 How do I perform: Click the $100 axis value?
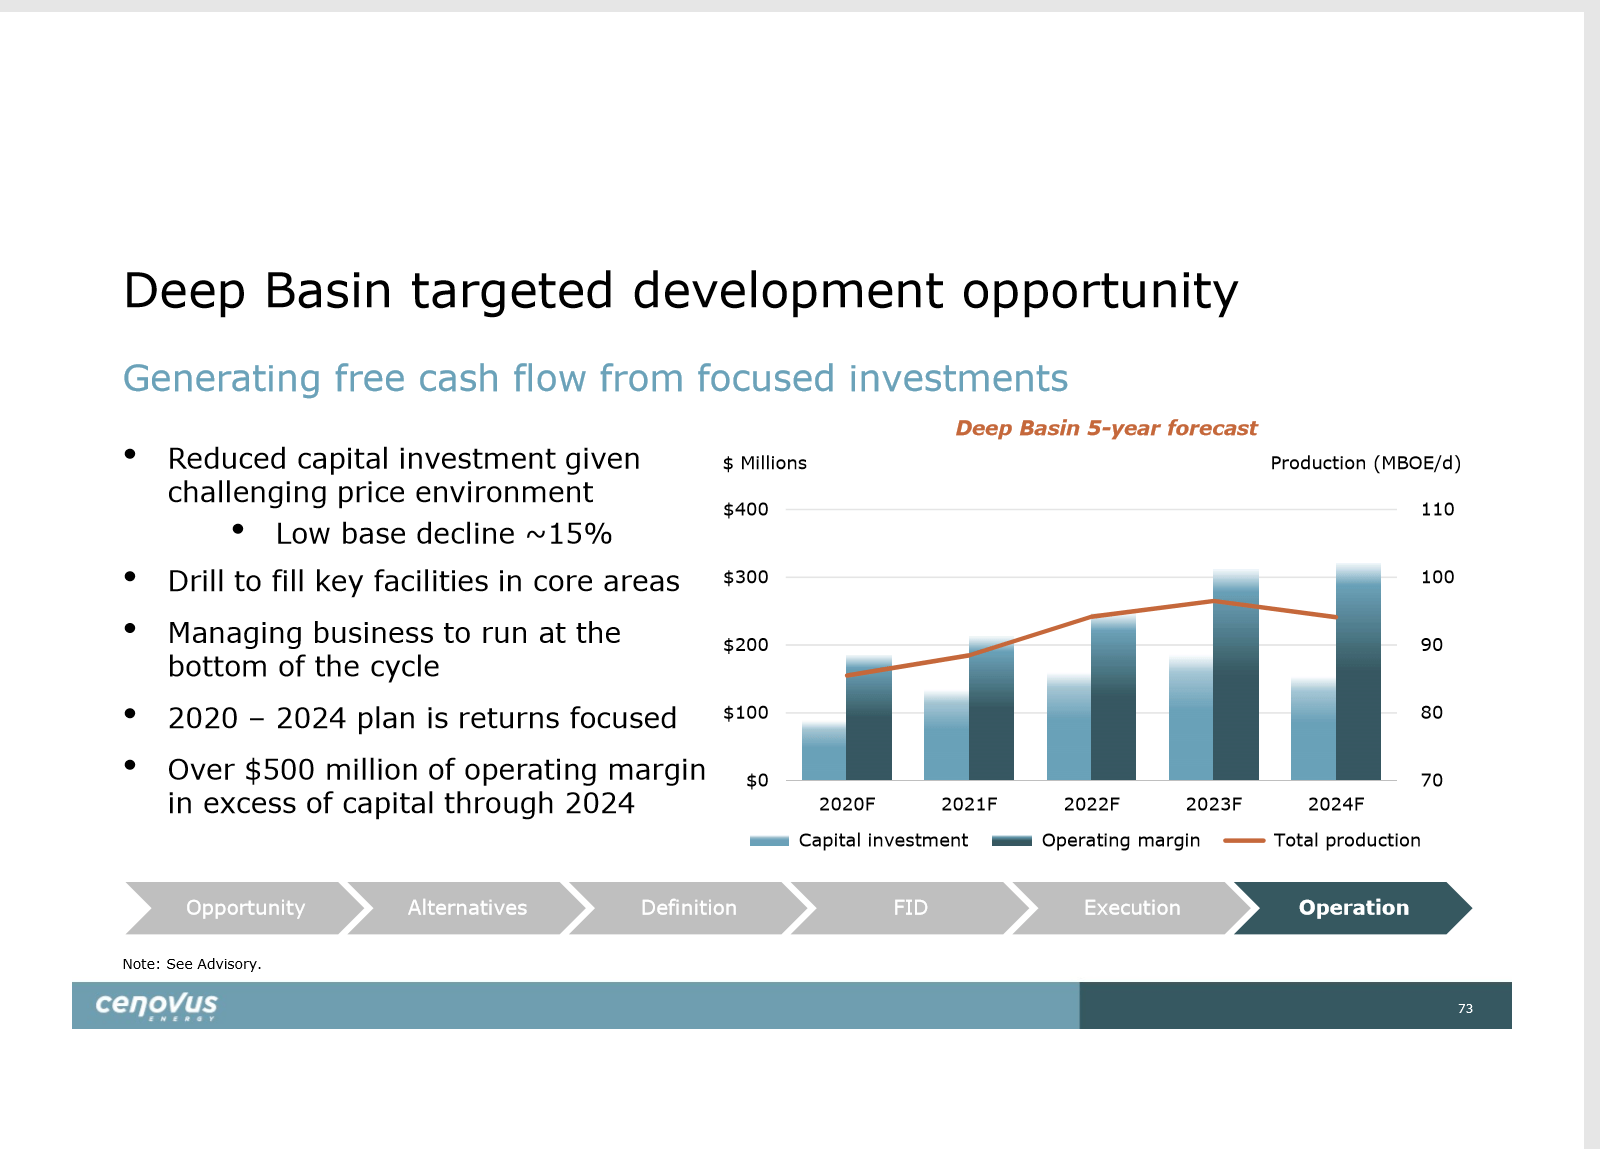click(x=746, y=713)
